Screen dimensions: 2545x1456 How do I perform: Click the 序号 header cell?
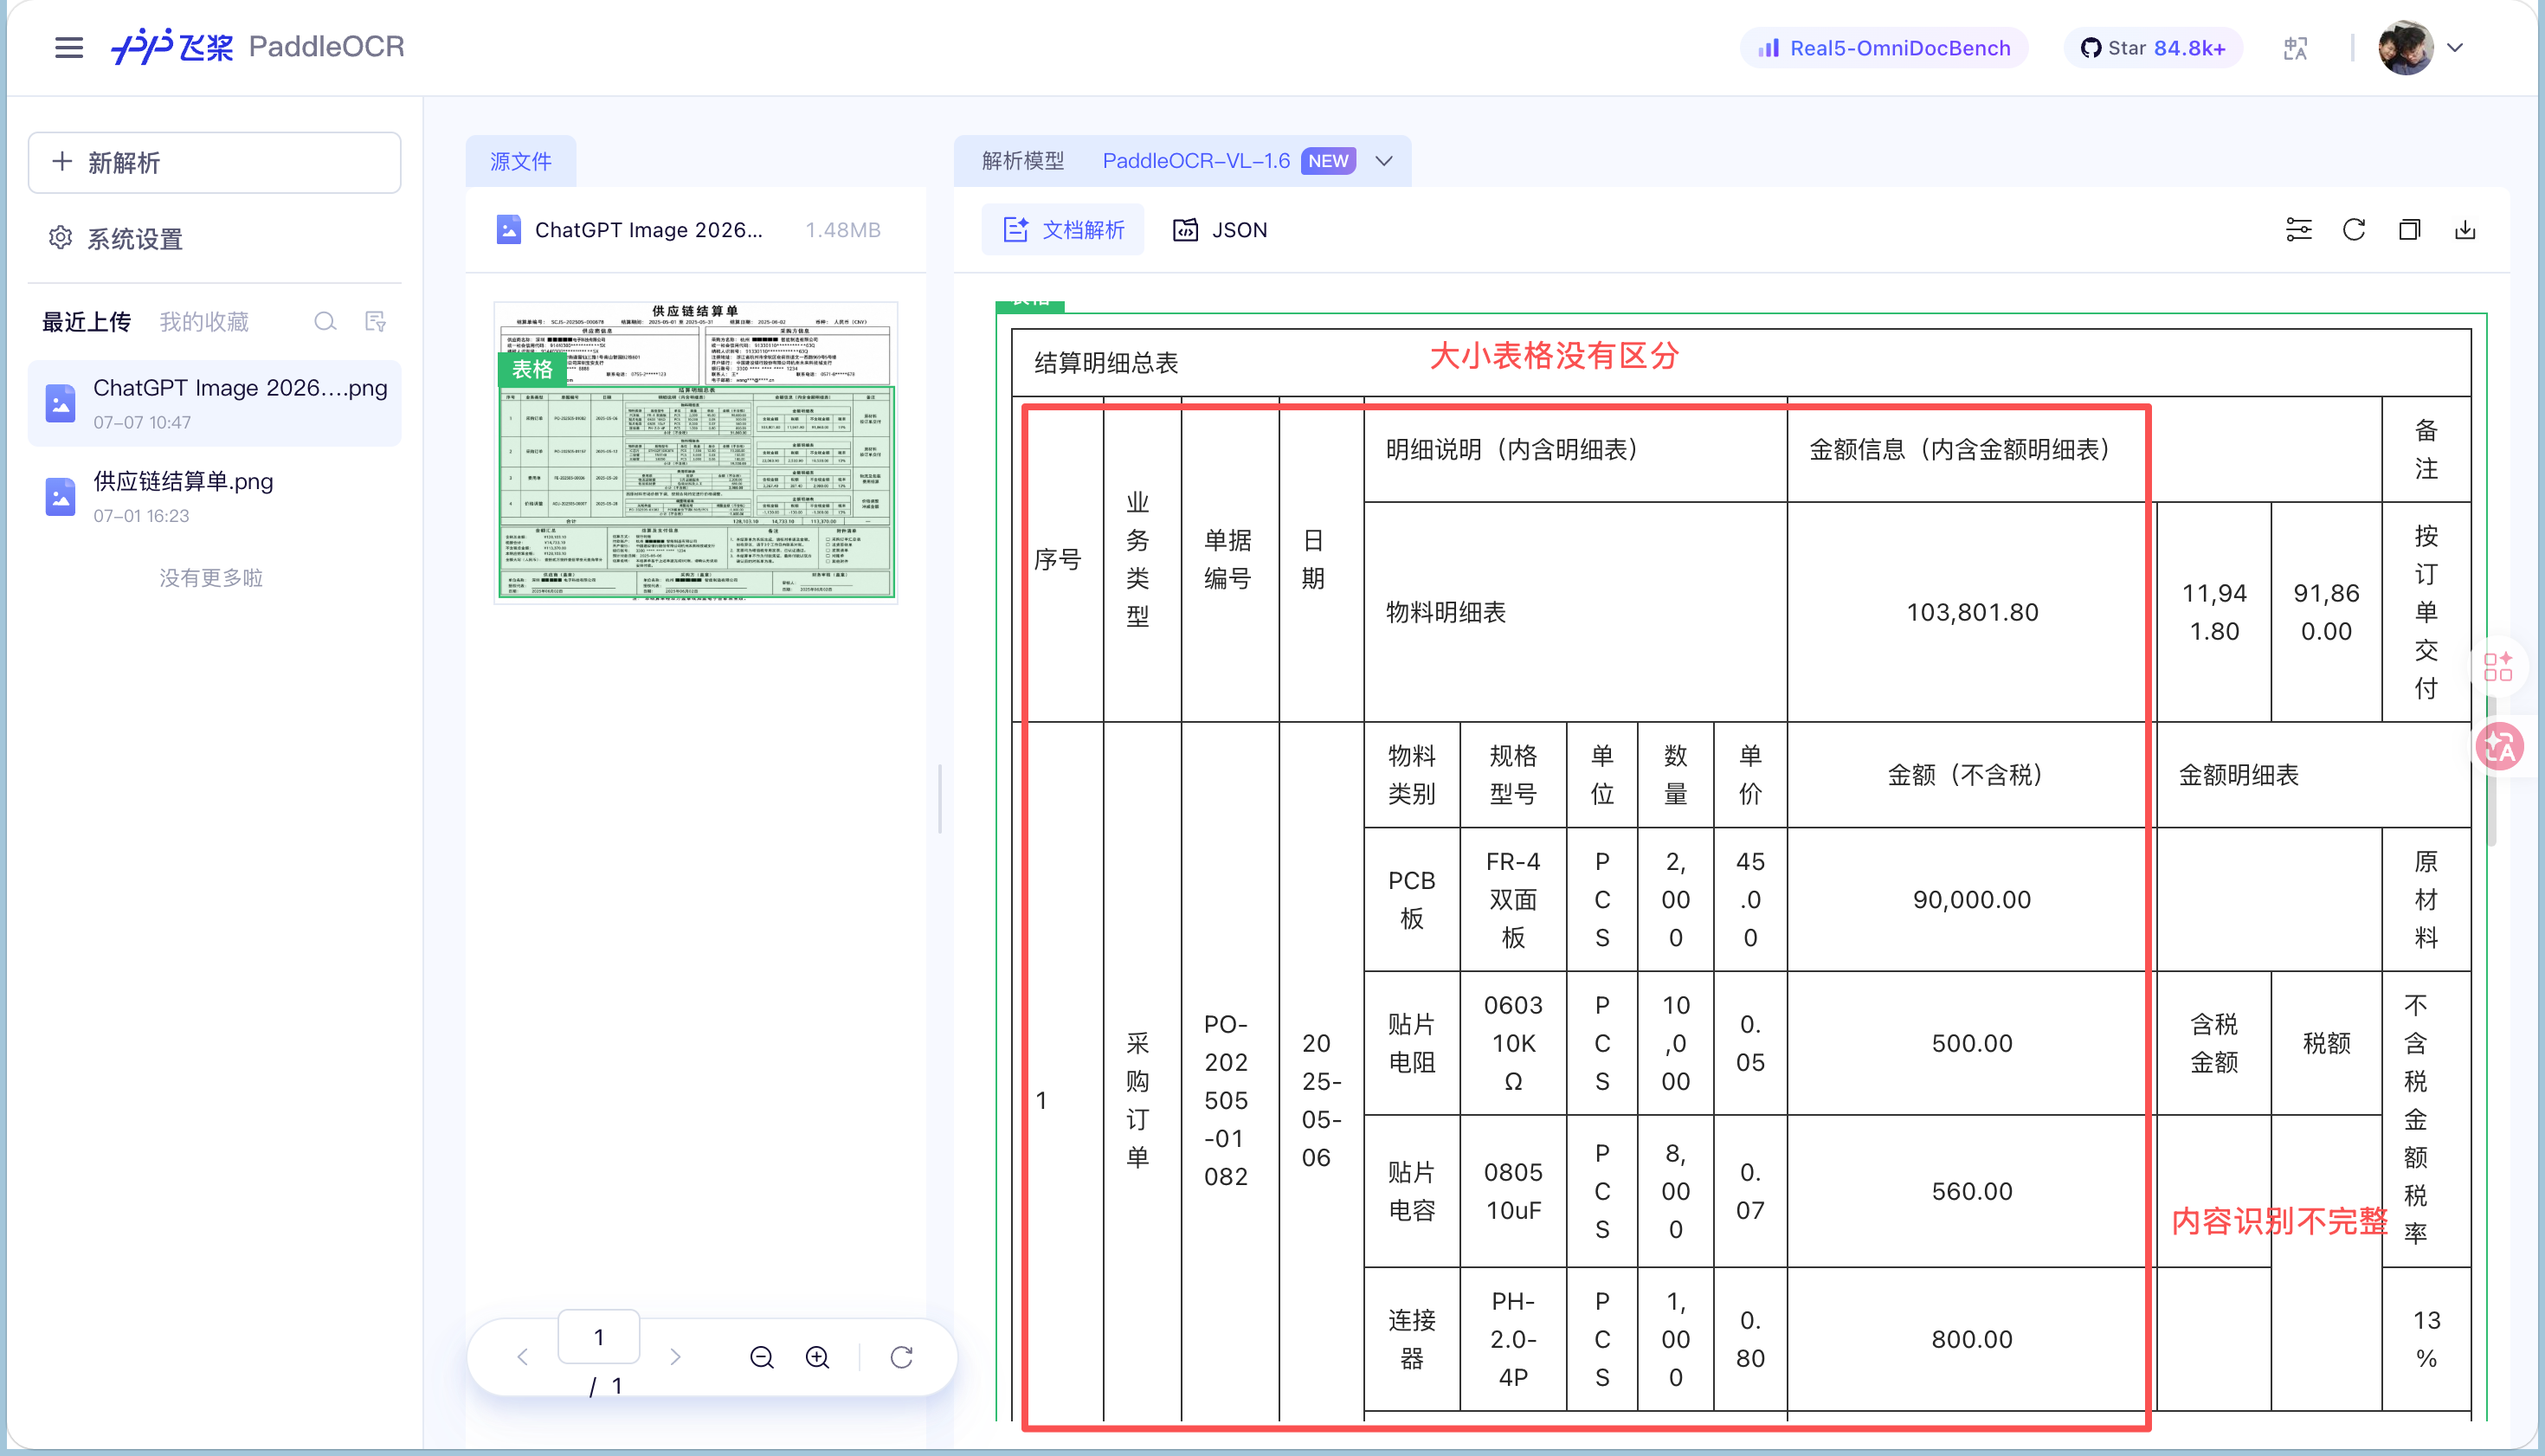[x=1058, y=559]
